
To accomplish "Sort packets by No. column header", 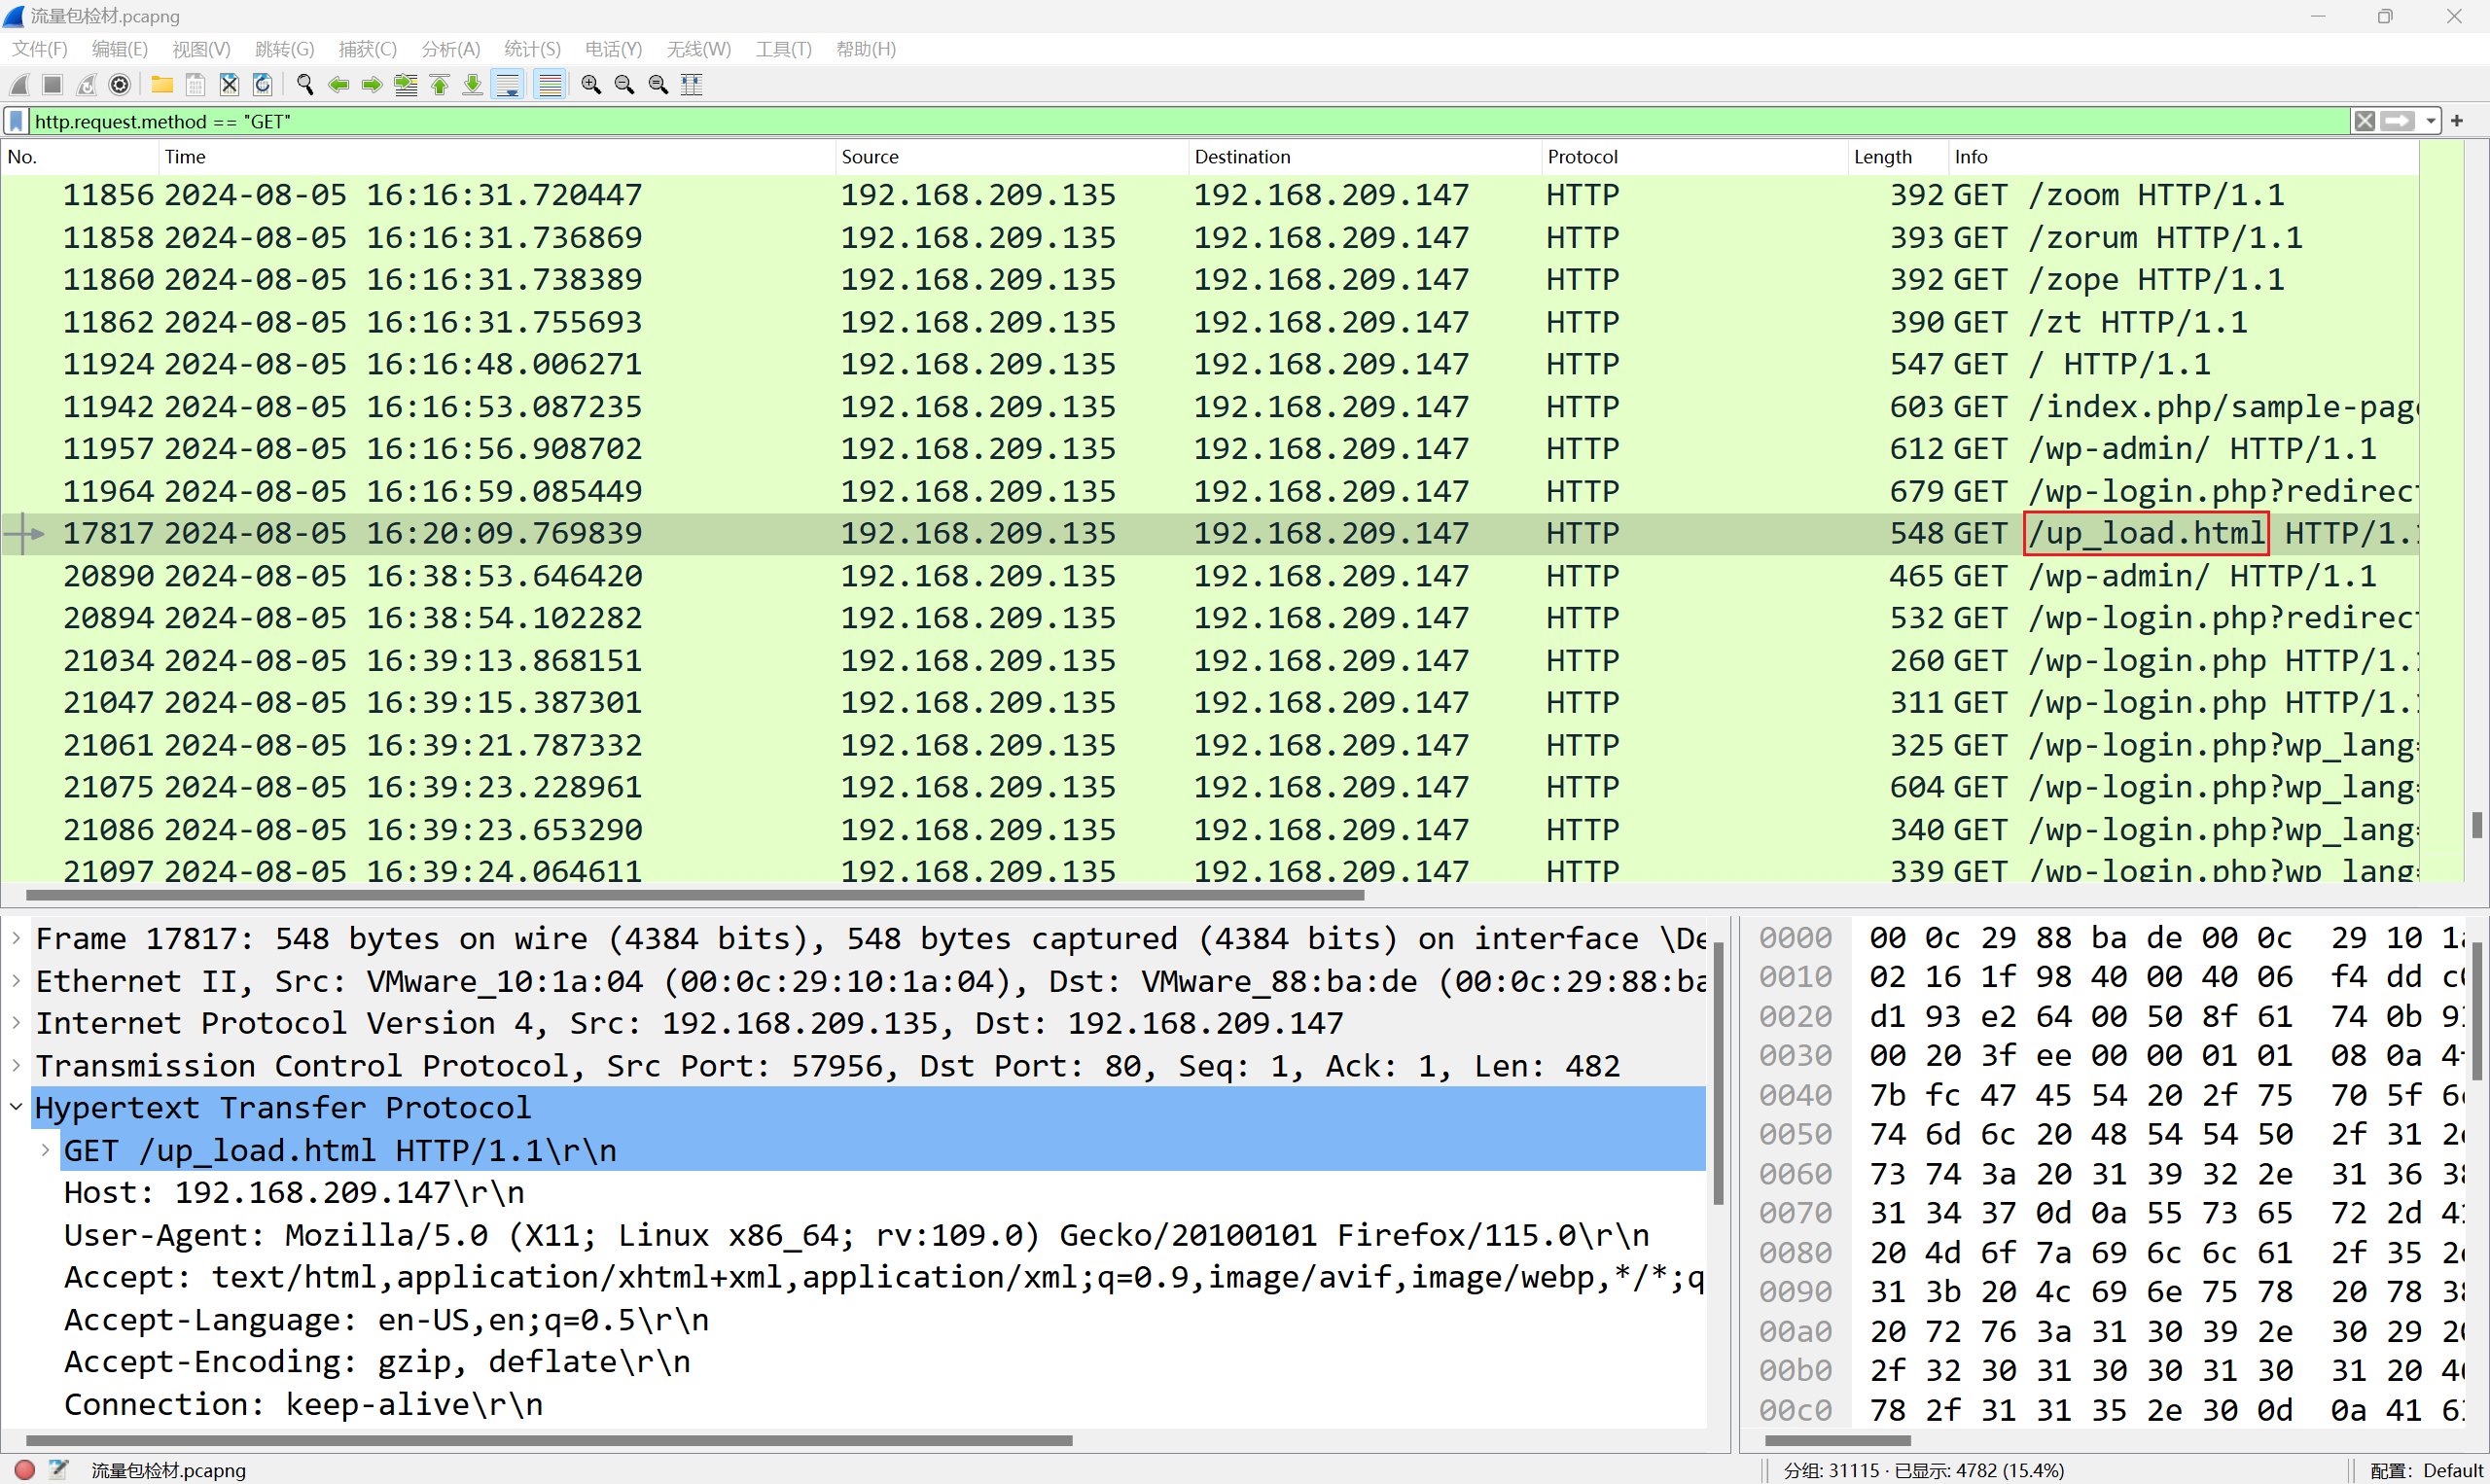I will [80, 157].
